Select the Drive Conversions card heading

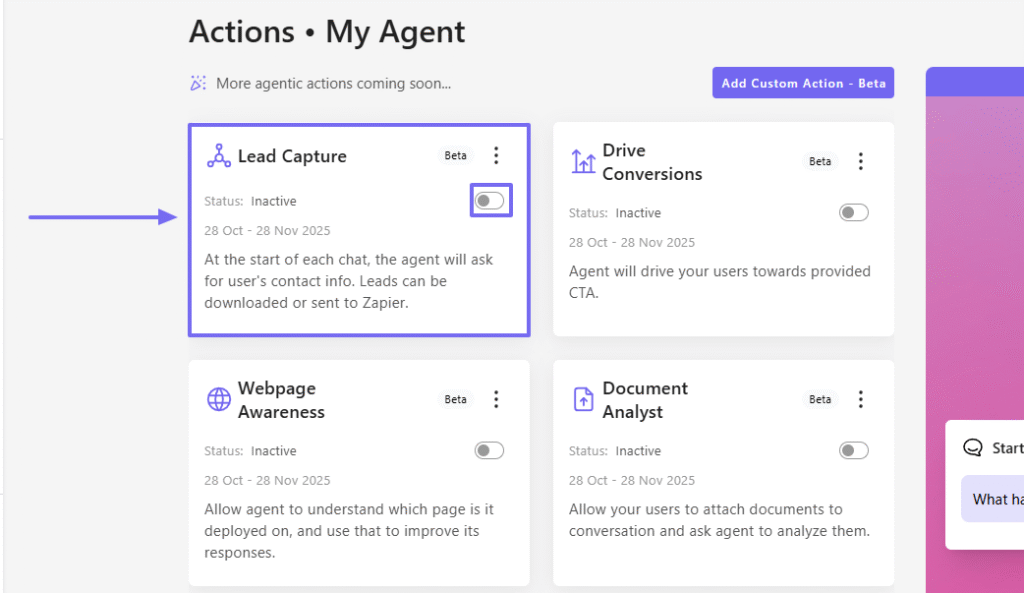tap(652, 162)
